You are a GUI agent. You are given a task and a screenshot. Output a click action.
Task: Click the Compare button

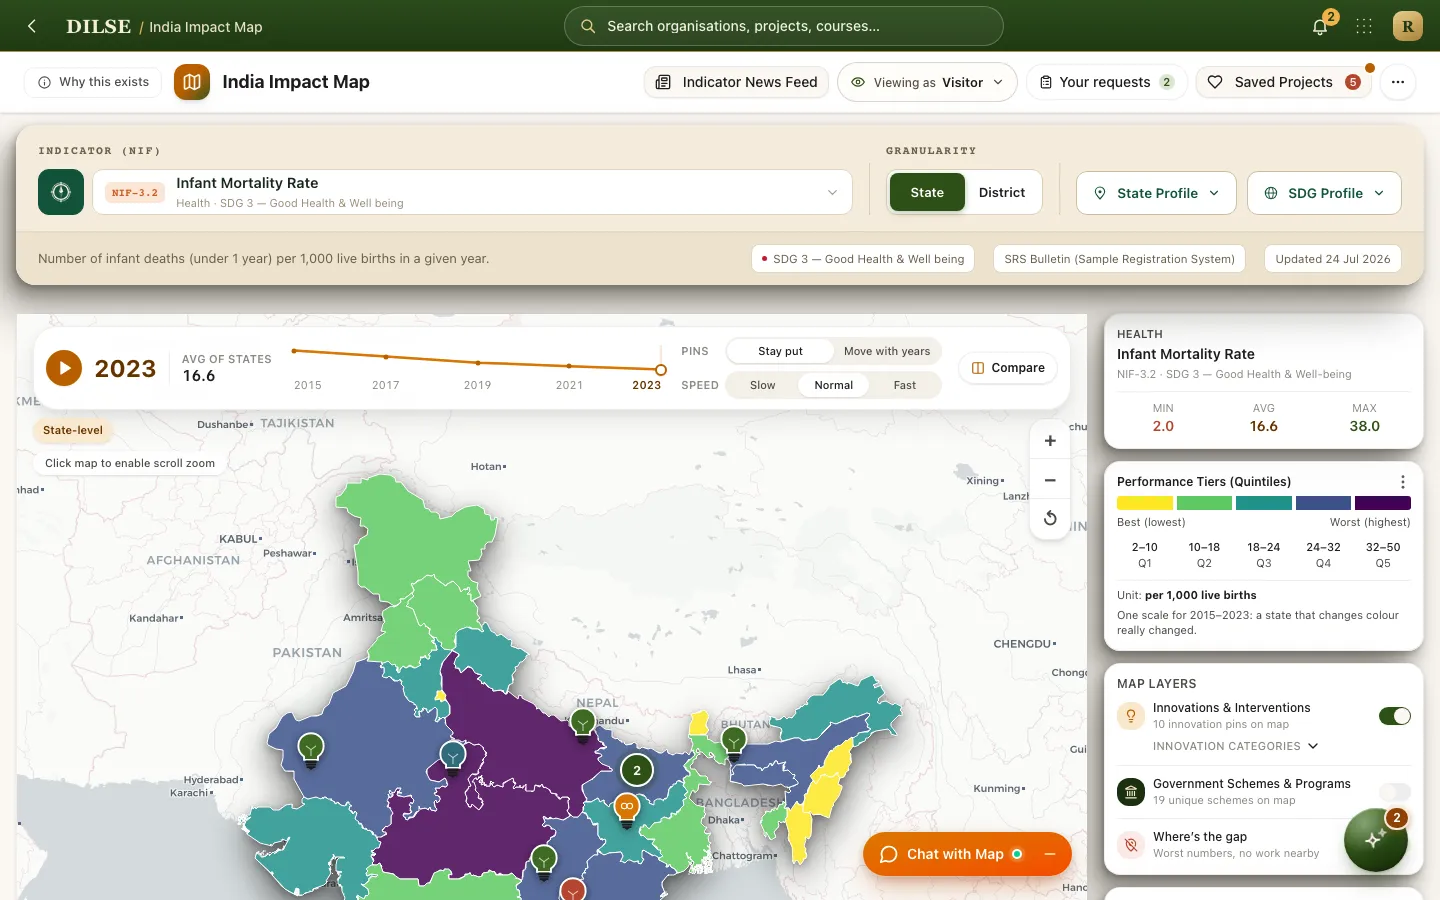1008,368
